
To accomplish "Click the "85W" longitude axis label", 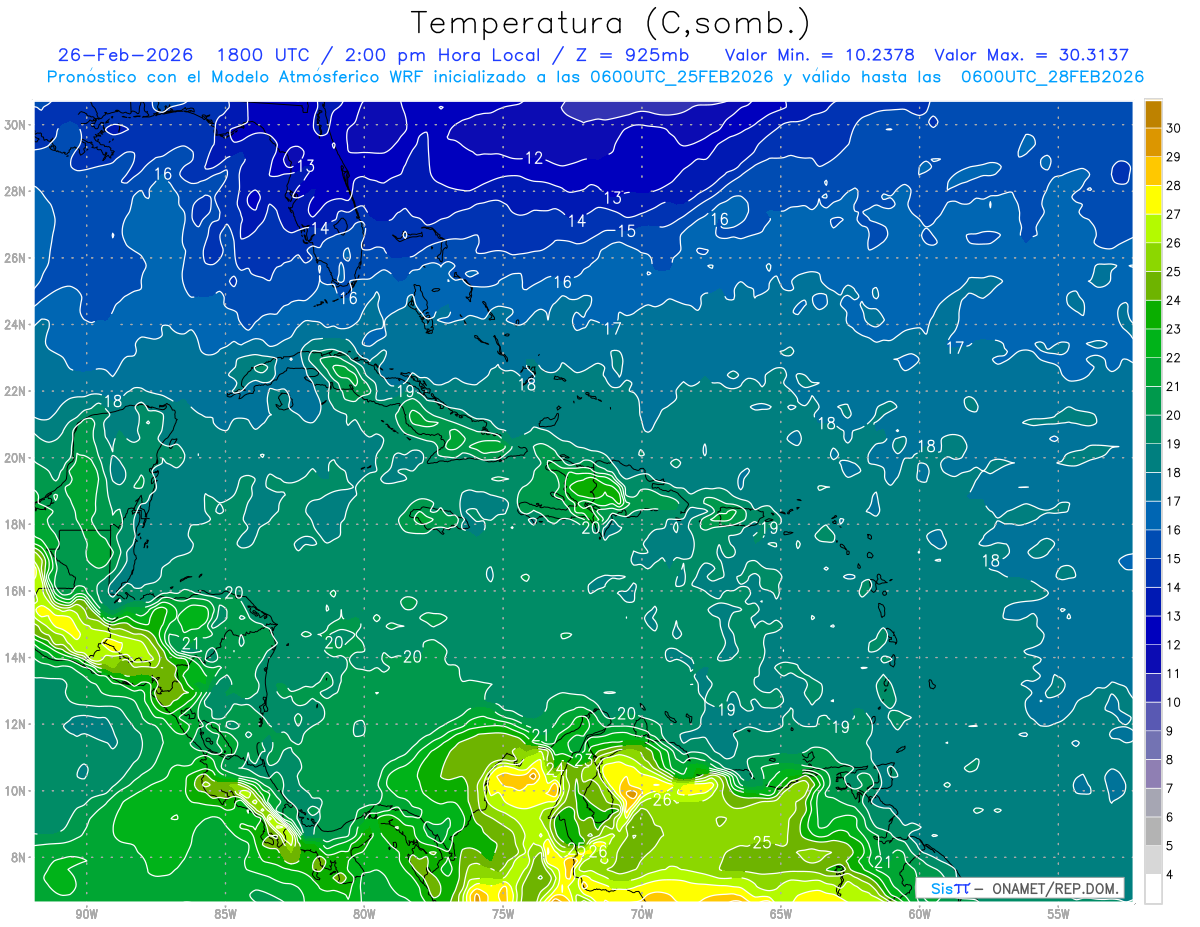I will pyautogui.click(x=225, y=915).
